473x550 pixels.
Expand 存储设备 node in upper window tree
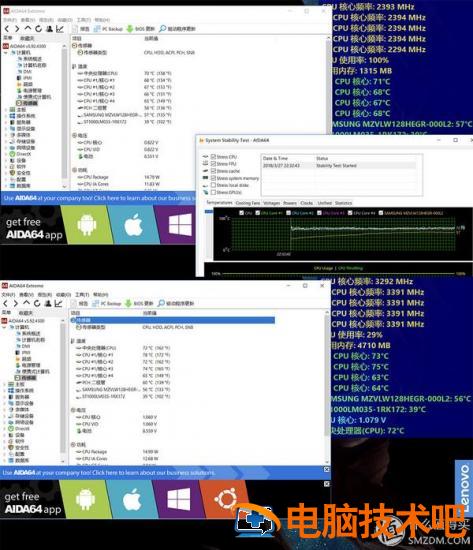pos(6,141)
